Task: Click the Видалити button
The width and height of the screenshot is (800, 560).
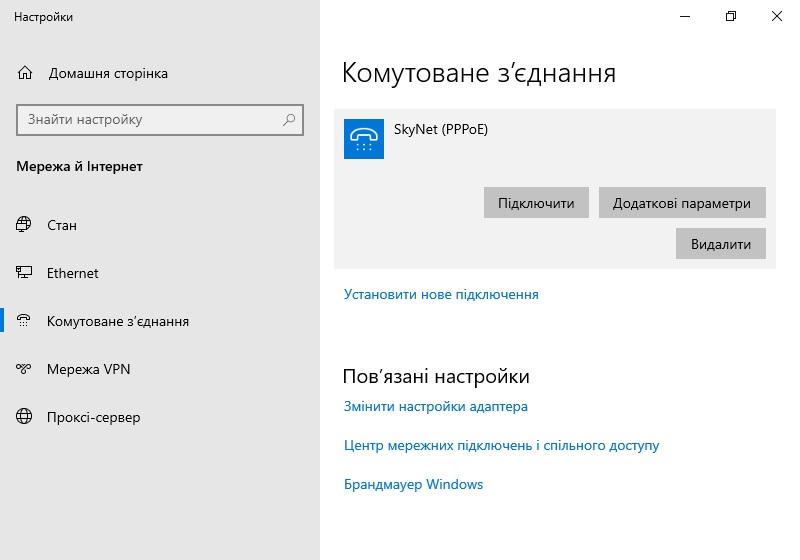Action: (x=720, y=243)
